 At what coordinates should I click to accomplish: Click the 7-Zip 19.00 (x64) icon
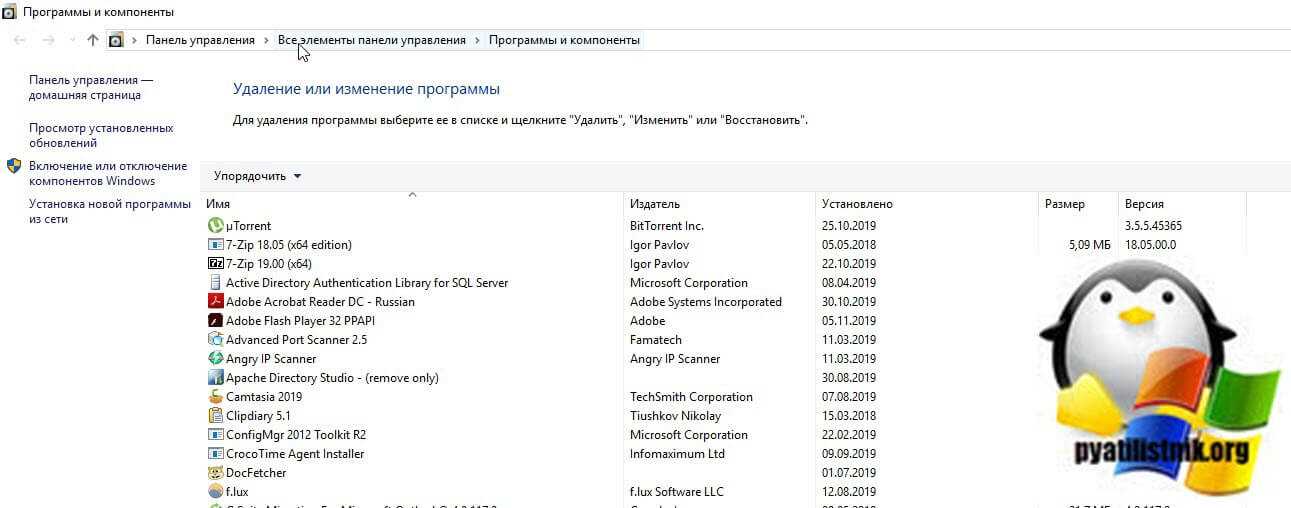[215, 264]
